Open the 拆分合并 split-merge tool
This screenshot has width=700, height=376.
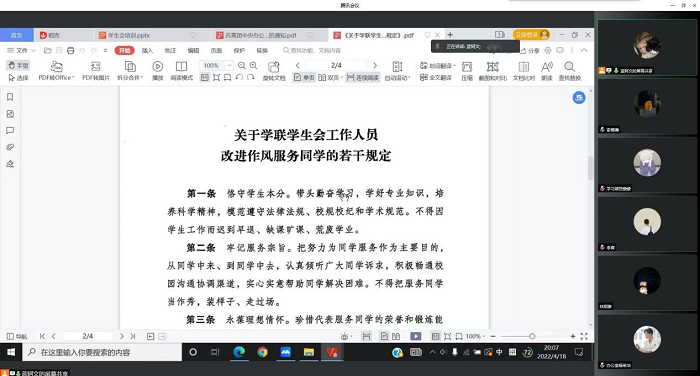(130, 71)
